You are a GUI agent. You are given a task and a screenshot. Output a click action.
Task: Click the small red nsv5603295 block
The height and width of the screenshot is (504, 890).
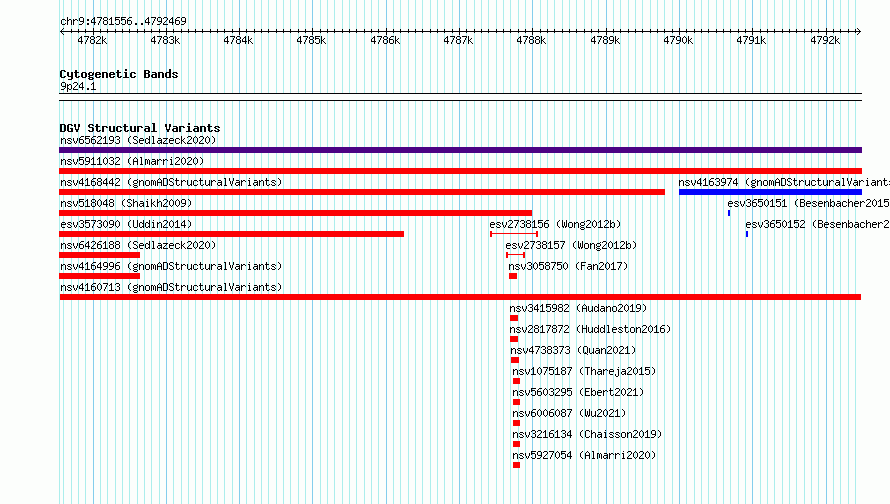click(x=517, y=402)
